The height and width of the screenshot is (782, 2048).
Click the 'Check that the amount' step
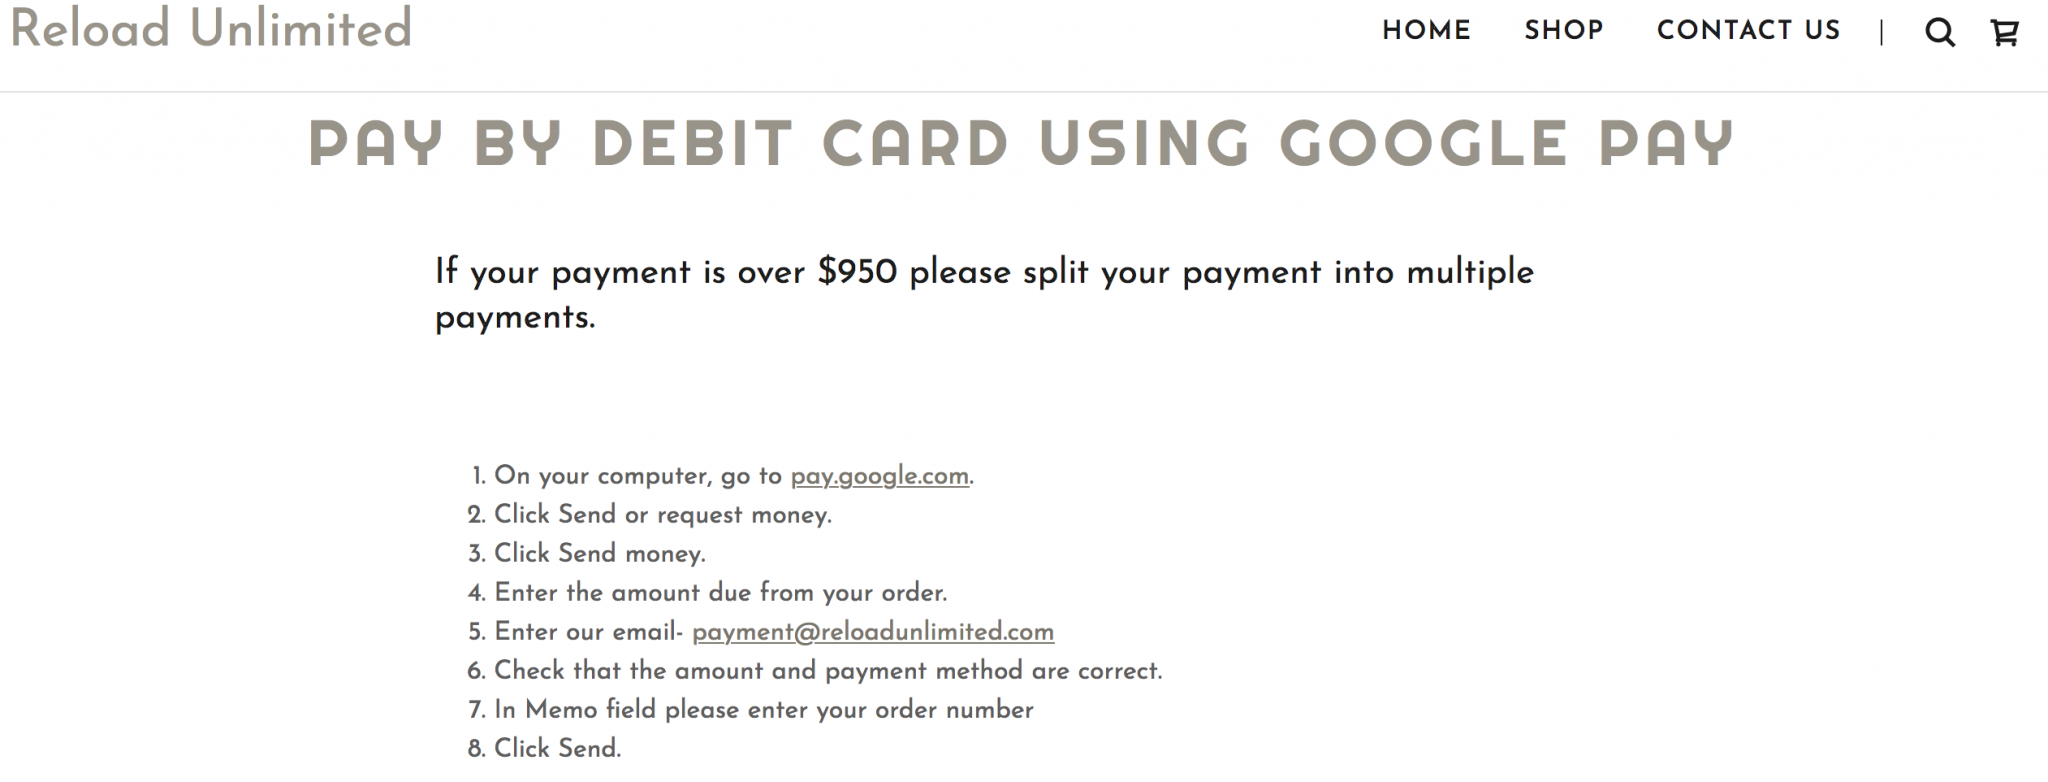pyautogui.click(x=827, y=671)
